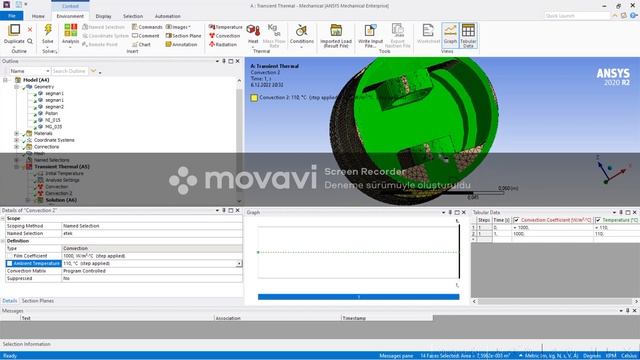
Task: Click the Annotation tool
Action: [181, 44]
